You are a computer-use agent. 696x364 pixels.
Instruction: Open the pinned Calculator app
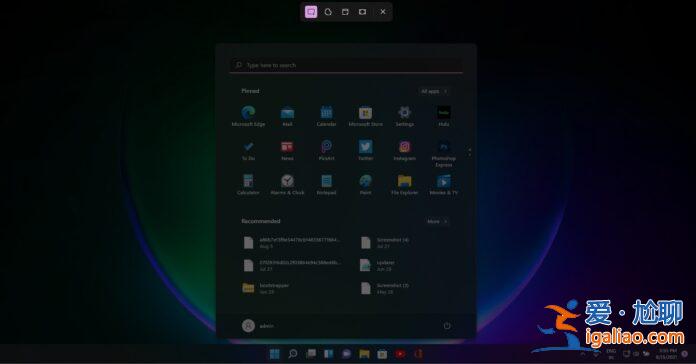(x=249, y=185)
